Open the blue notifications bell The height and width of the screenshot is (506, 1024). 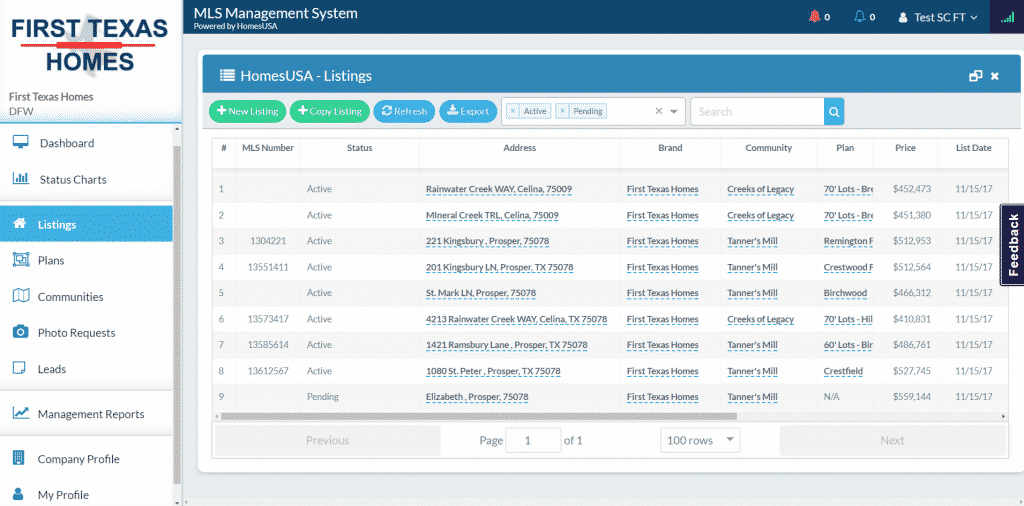[x=858, y=17]
